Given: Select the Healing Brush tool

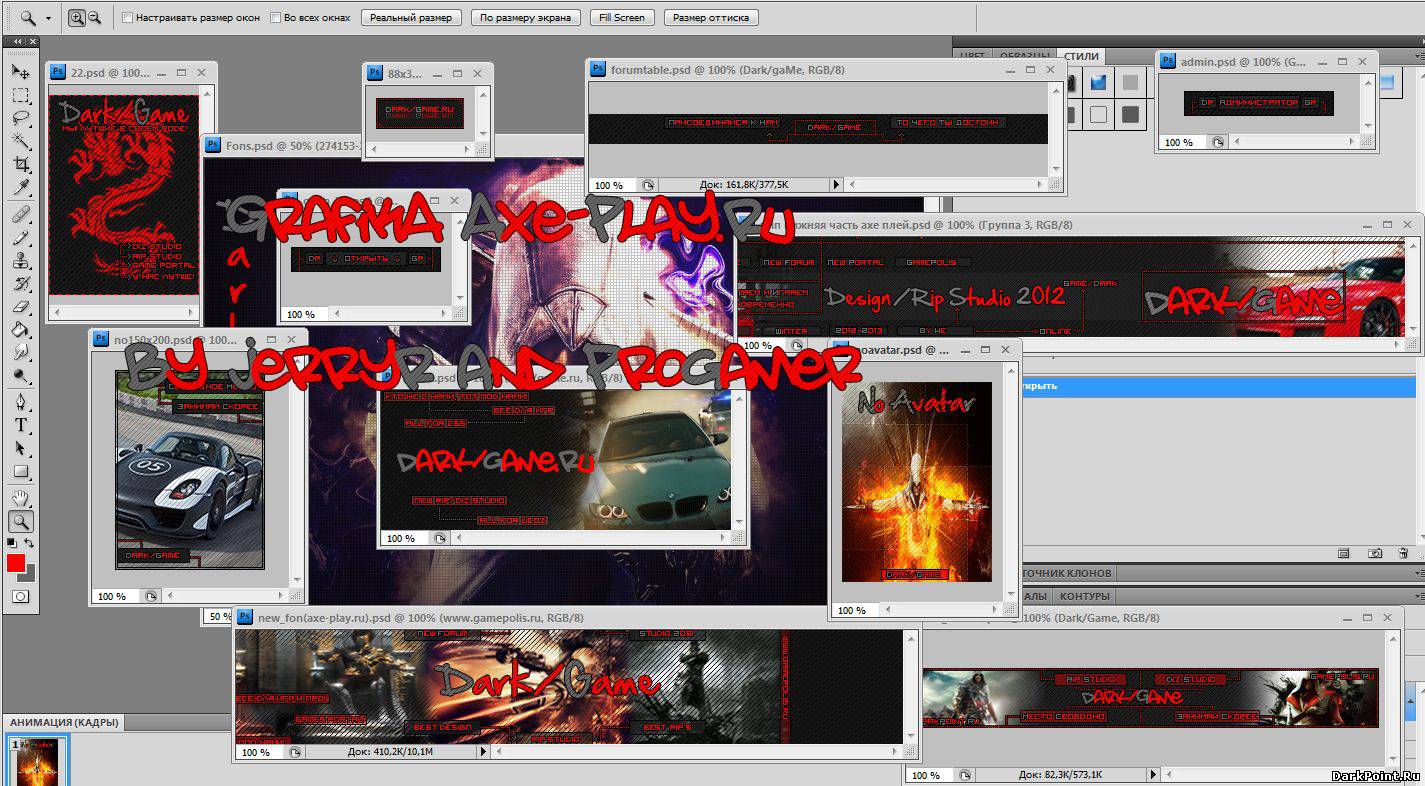Looking at the screenshot, I should (20, 214).
